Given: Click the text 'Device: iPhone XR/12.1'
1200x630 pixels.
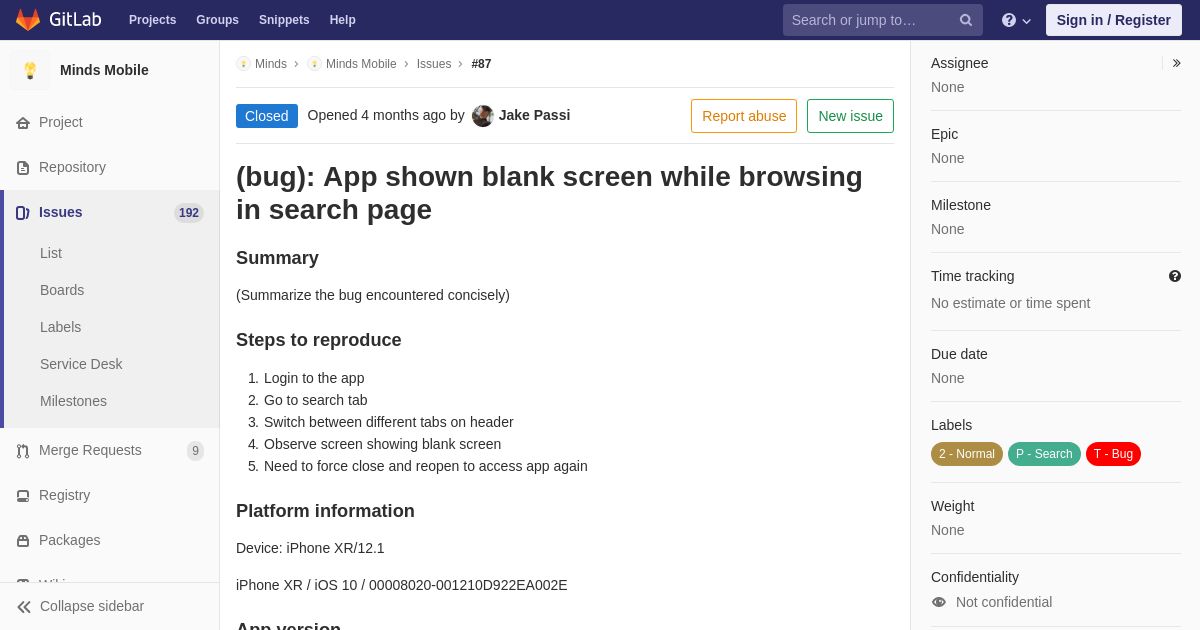Looking at the screenshot, I should pos(310,548).
